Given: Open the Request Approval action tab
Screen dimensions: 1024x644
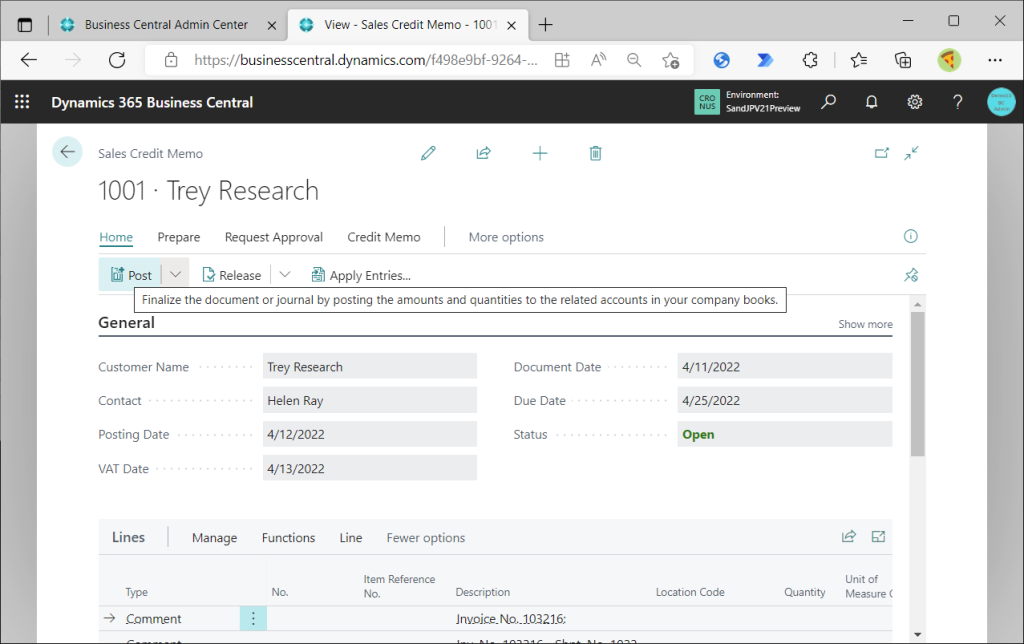Looking at the screenshot, I should pos(274,237).
